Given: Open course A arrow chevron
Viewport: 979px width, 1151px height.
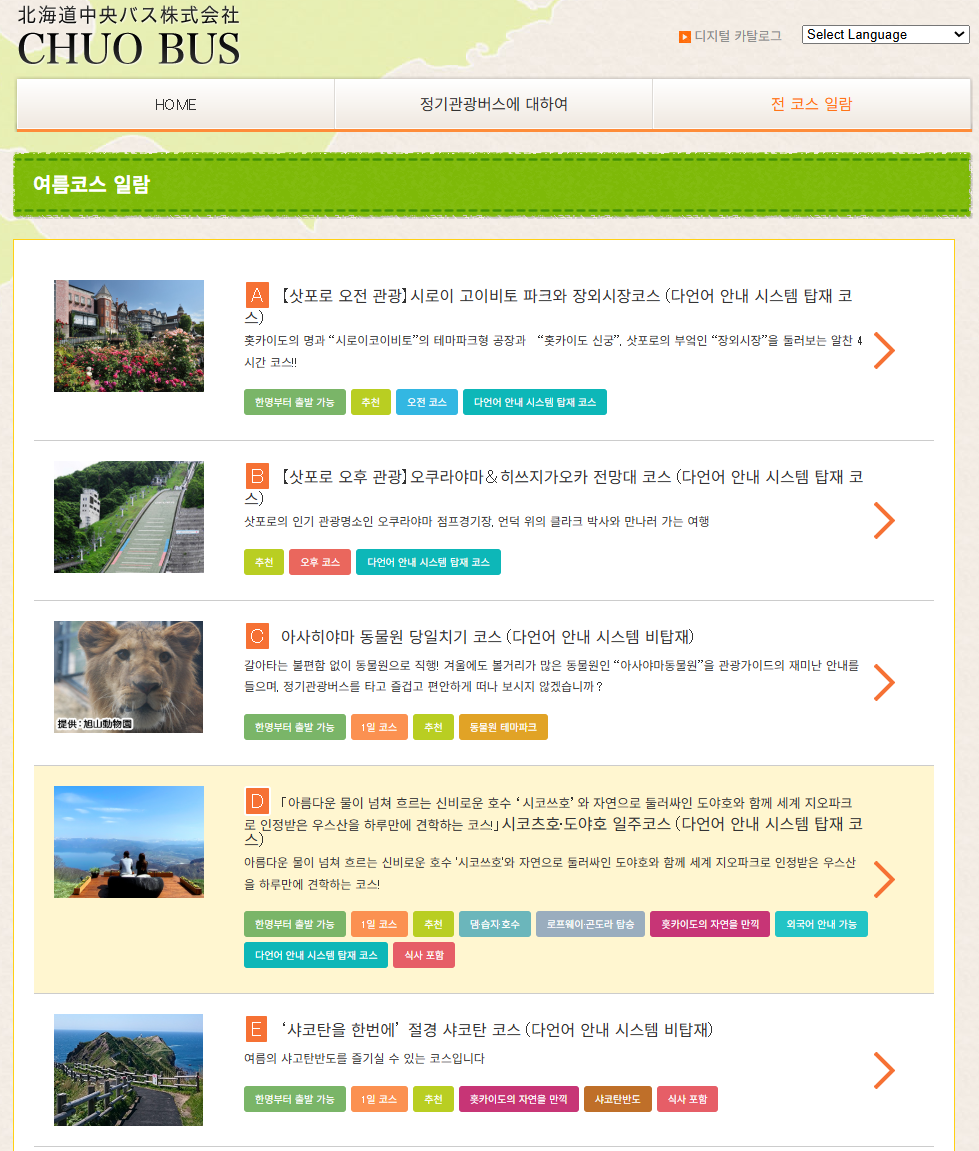Looking at the screenshot, I should point(884,350).
